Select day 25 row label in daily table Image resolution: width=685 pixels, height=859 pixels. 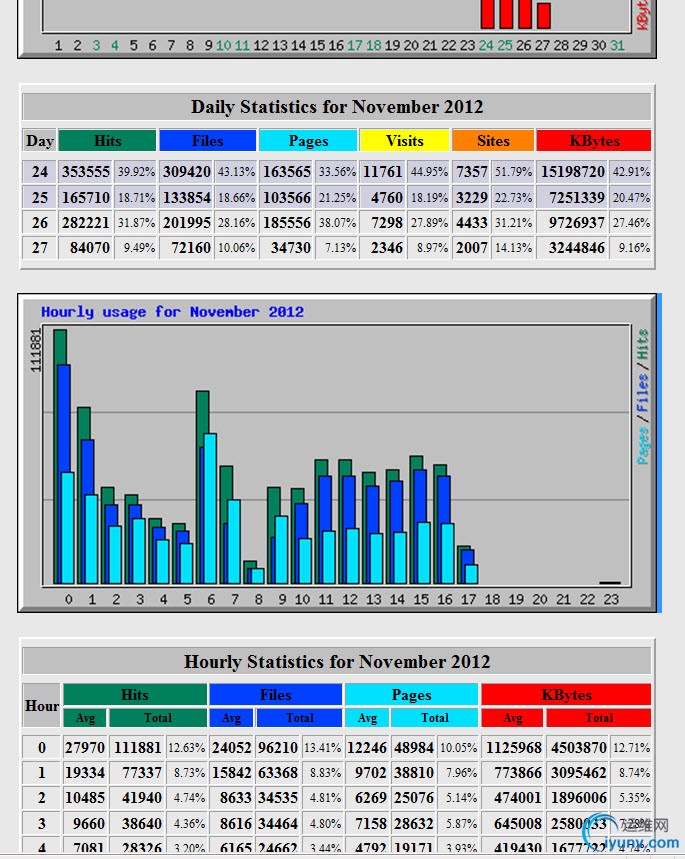click(39, 197)
